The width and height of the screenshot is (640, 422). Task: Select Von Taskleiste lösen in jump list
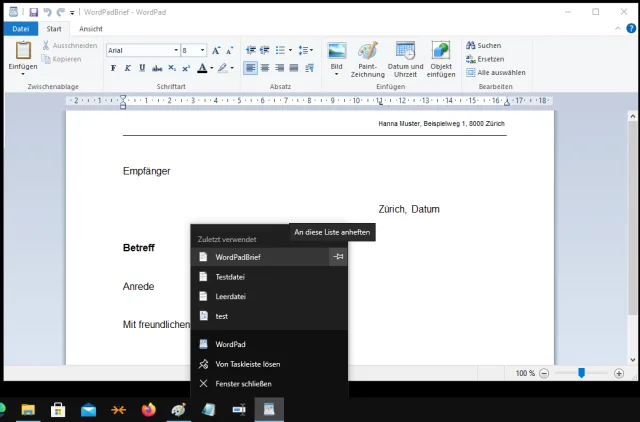click(x=248, y=364)
